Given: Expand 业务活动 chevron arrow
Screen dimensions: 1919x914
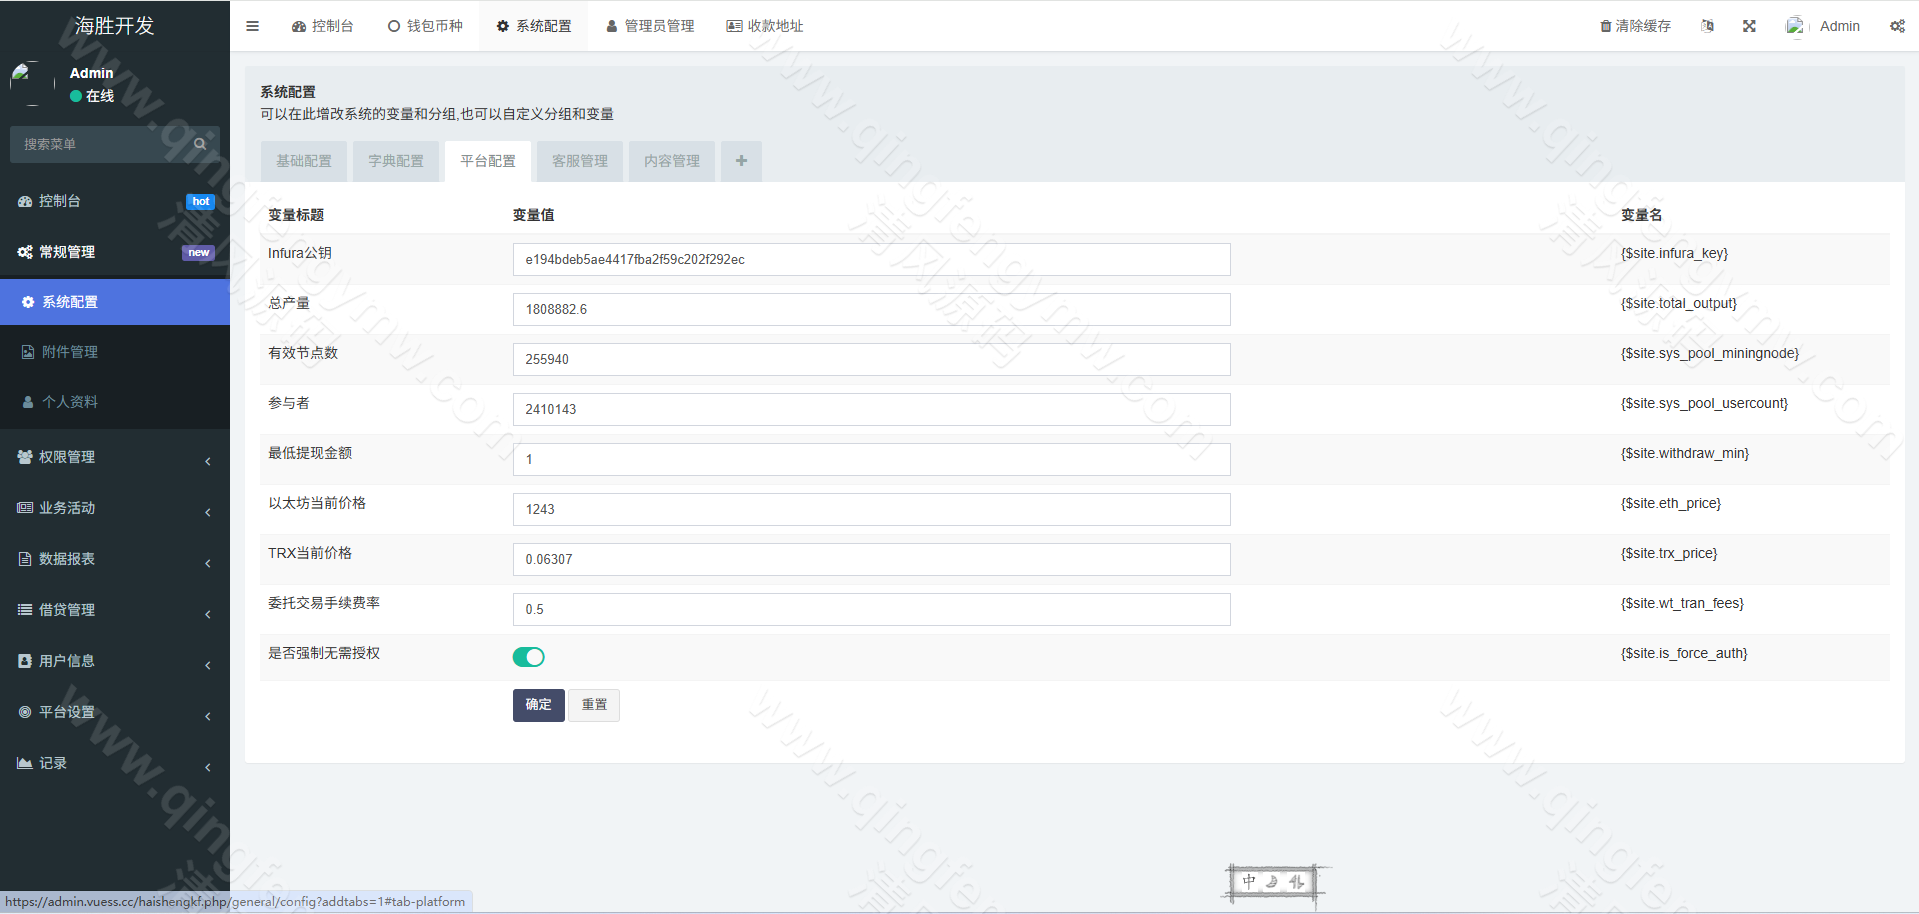Looking at the screenshot, I should 208,512.
